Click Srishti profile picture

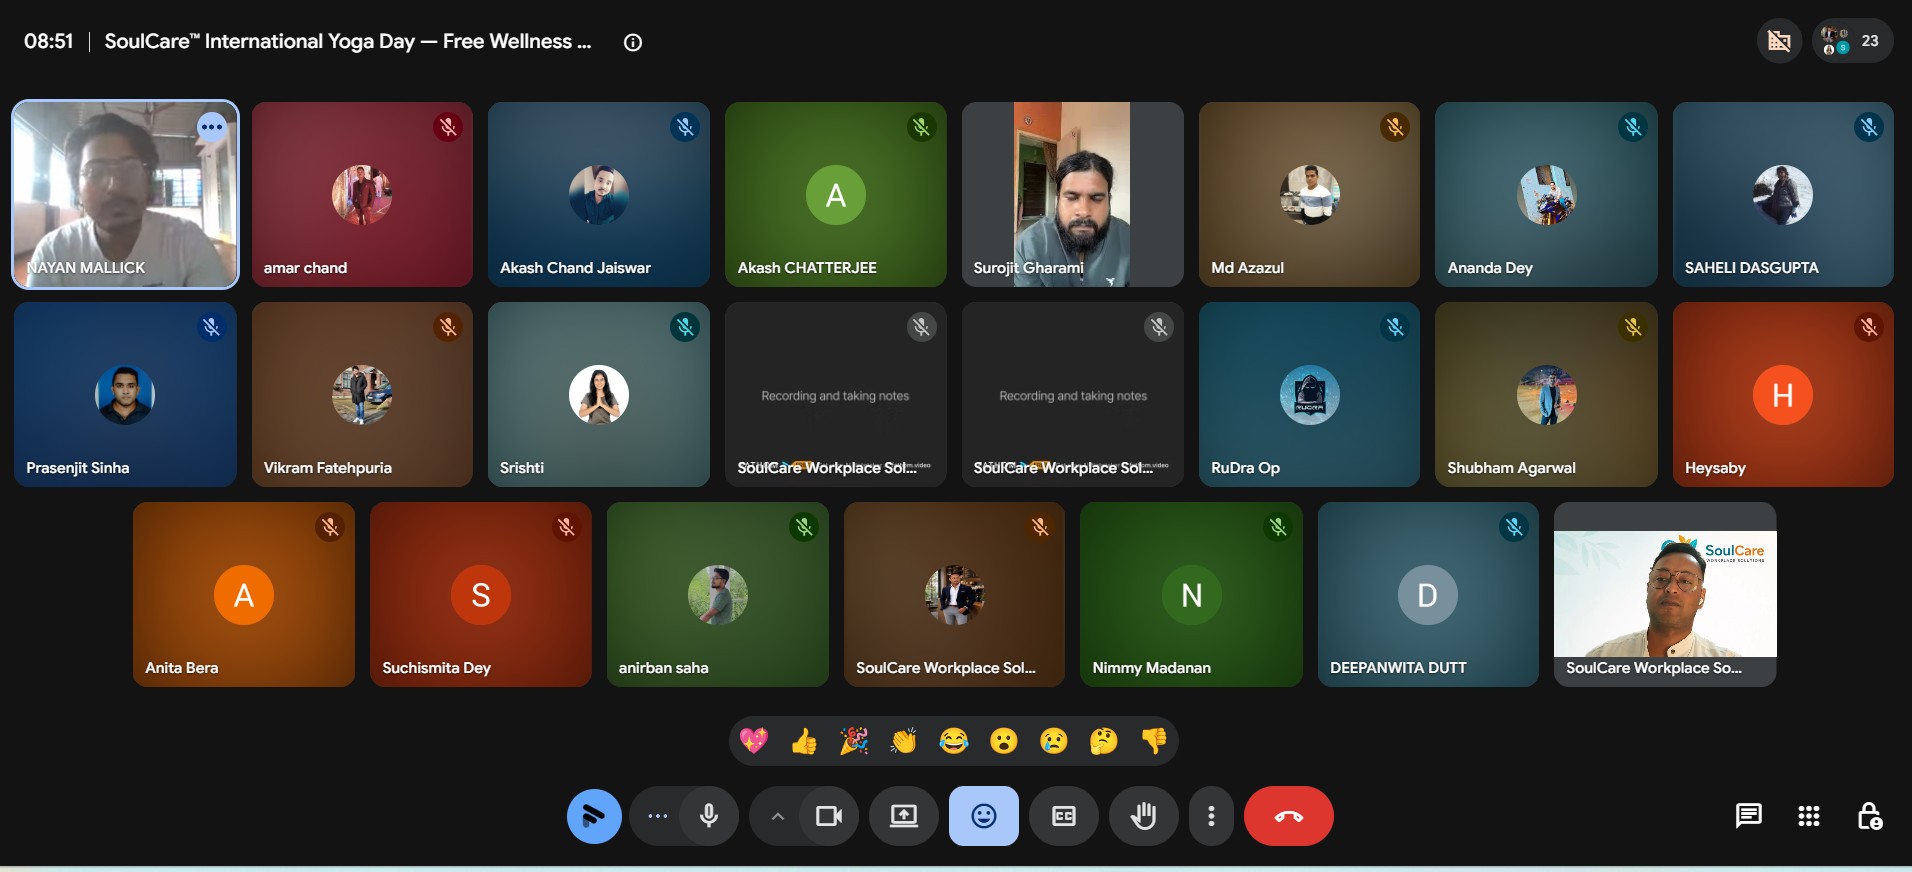pos(598,395)
